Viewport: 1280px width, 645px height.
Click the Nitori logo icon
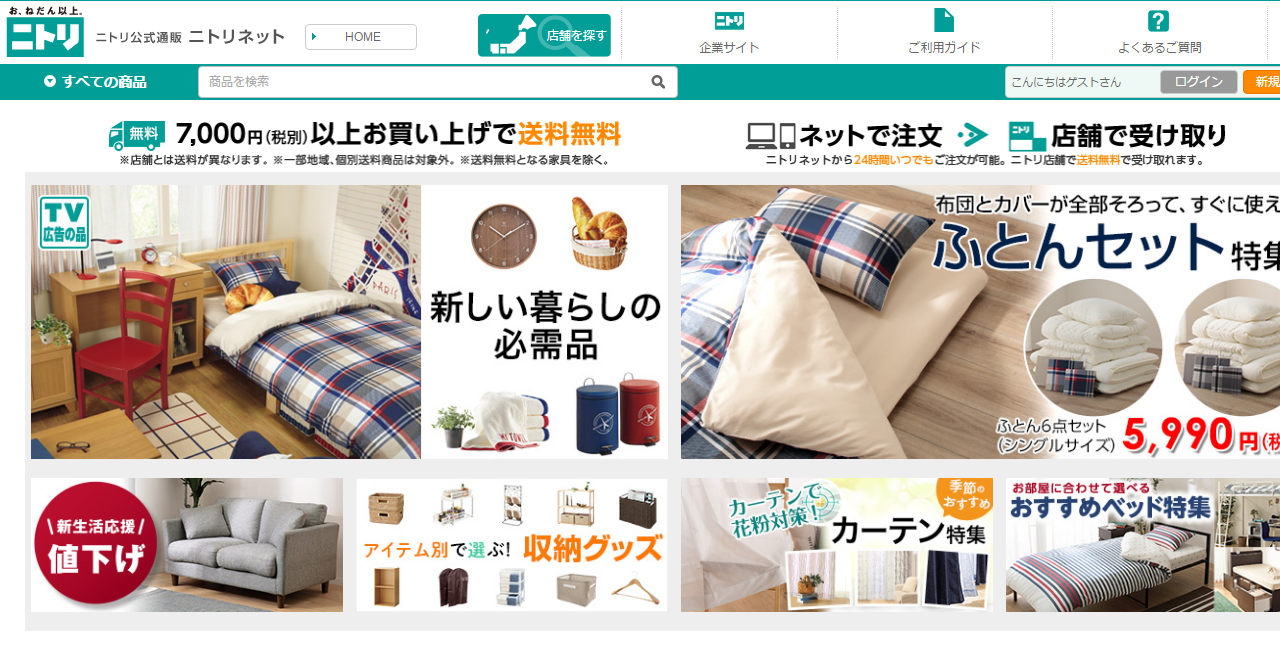point(45,32)
